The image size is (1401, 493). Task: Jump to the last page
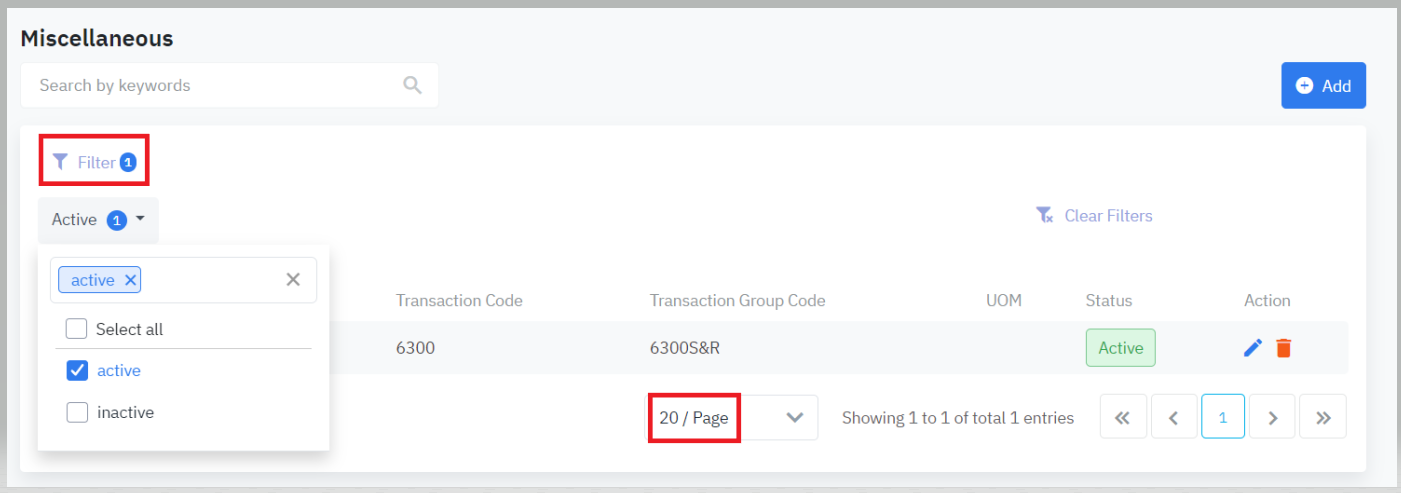[x=1324, y=417]
